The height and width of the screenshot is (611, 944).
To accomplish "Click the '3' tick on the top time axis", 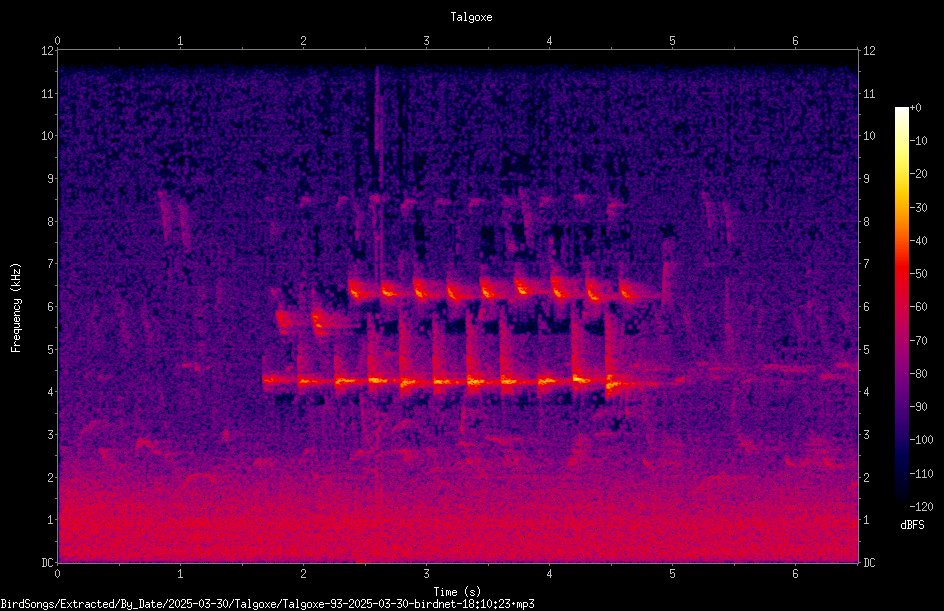I will 426,41.
